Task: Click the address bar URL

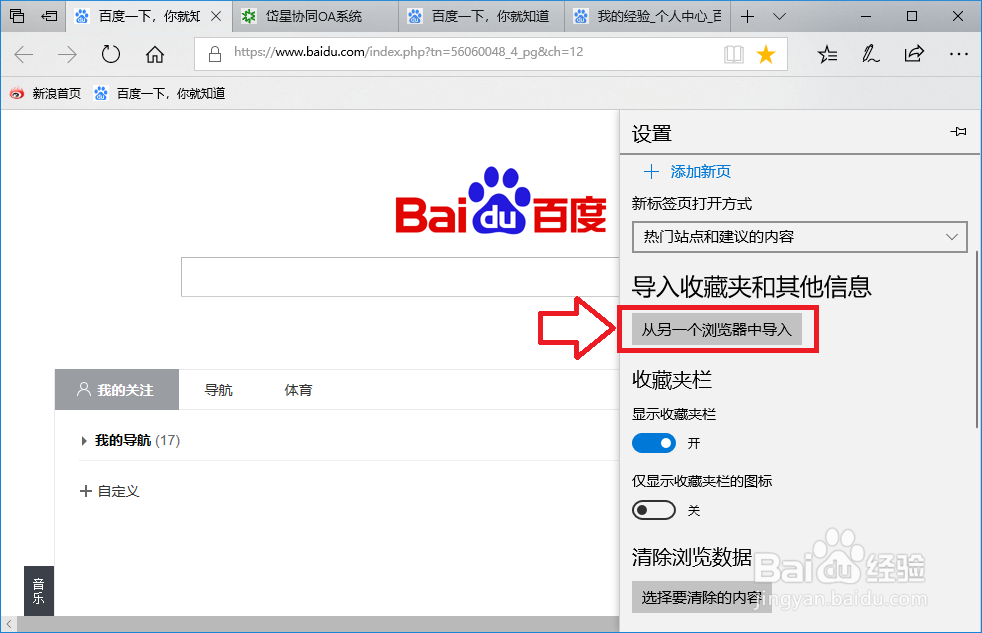Action: coord(408,52)
